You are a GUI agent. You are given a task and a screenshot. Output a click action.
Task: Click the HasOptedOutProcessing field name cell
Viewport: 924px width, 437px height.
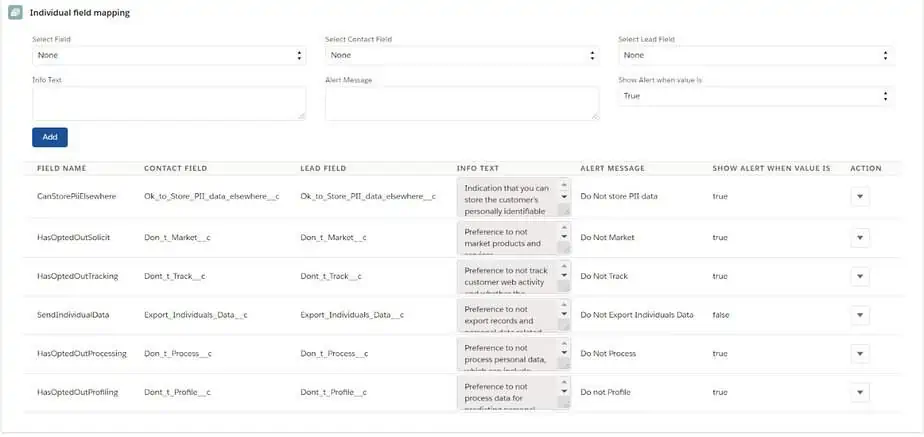click(82, 354)
